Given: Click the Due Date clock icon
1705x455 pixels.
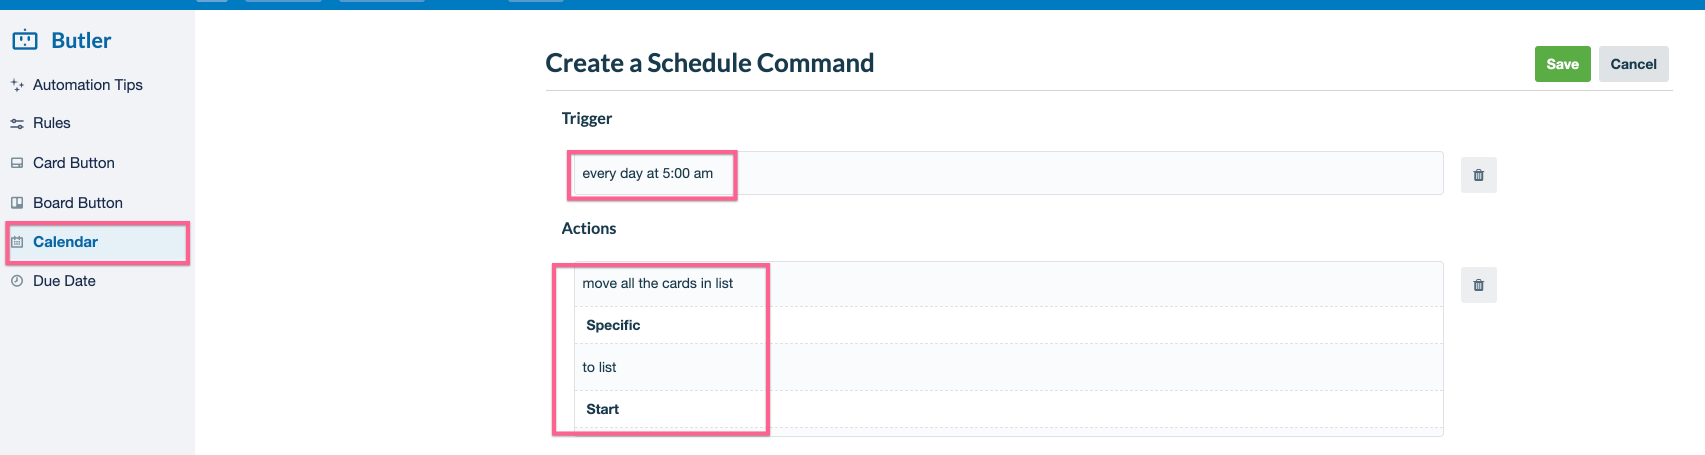Looking at the screenshot, I should tap(17, 281).
